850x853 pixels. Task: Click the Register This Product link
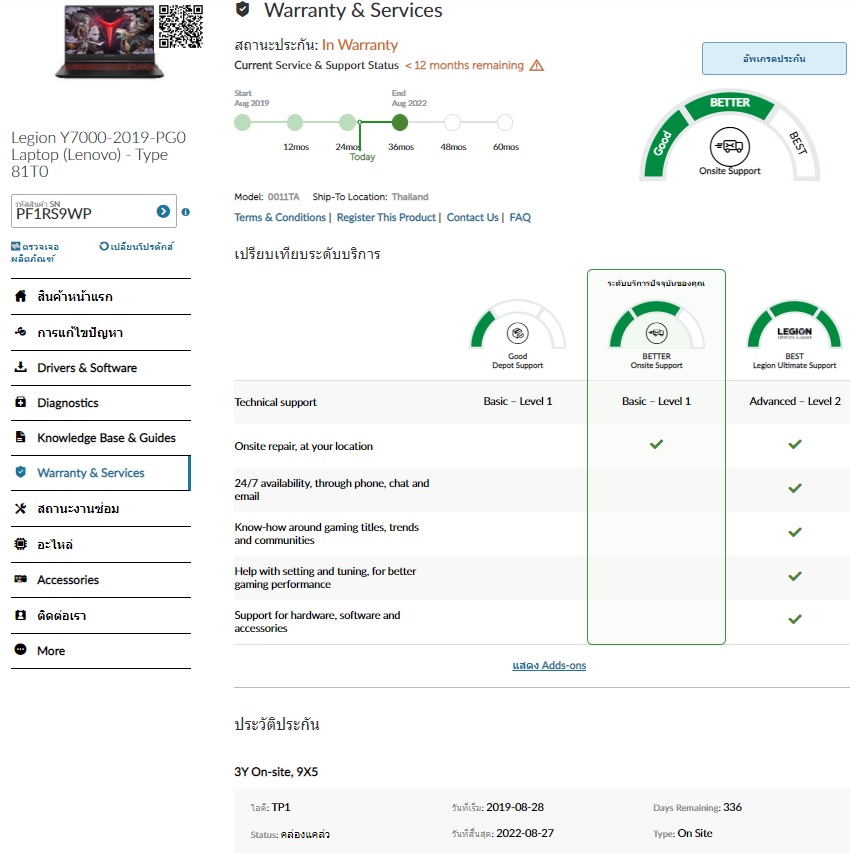pos(386,218)
